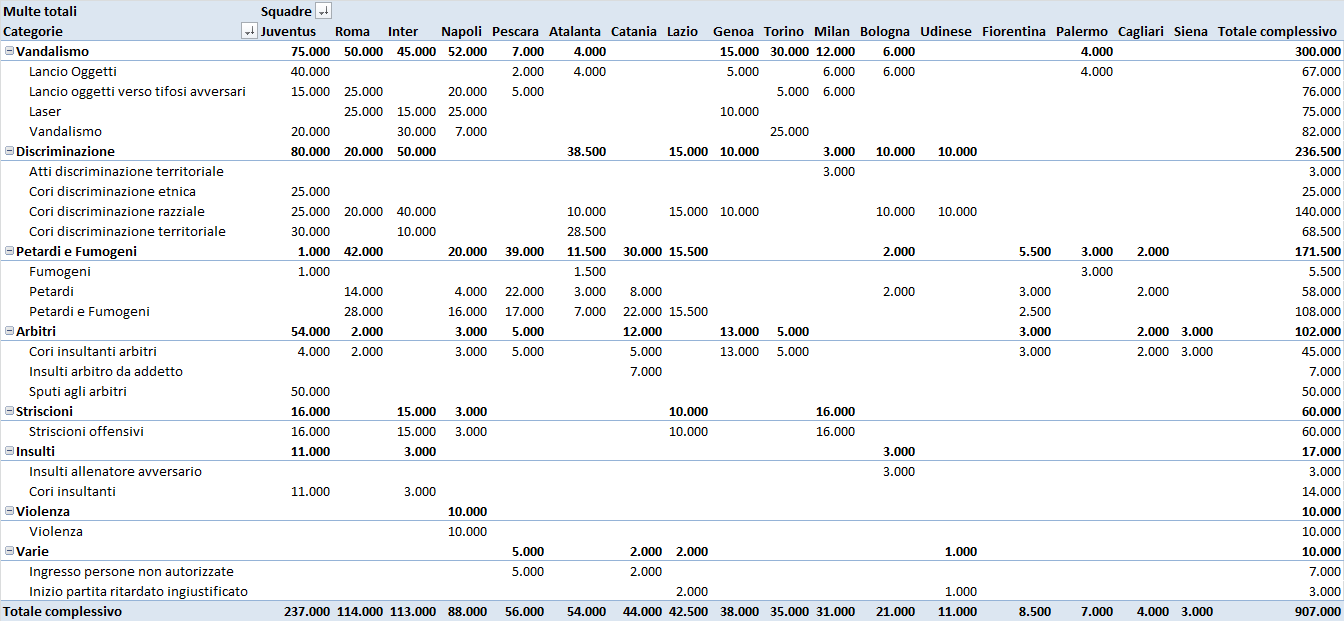Select Torino Vandalismo subcategory value 25.000
This screenshot has height=621, width=1344.
(789, 131)
